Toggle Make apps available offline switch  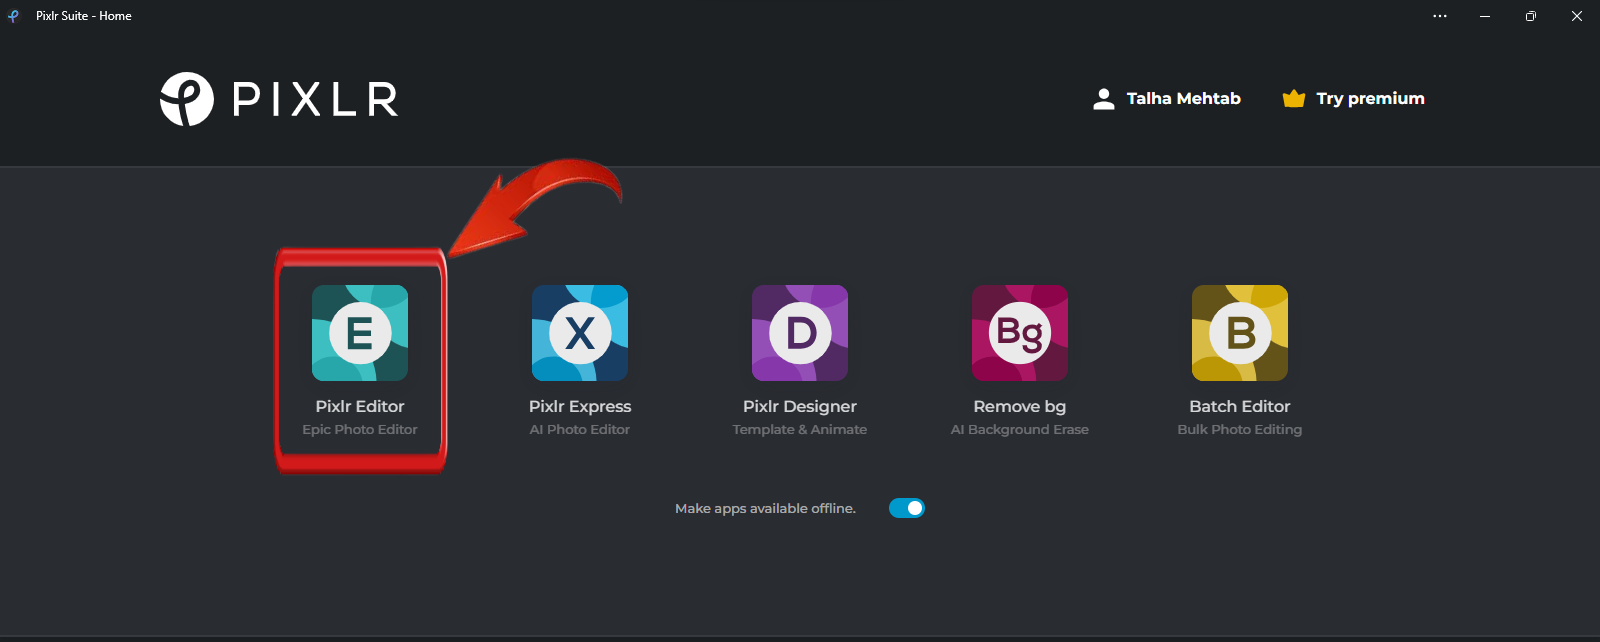coord(907,508)
